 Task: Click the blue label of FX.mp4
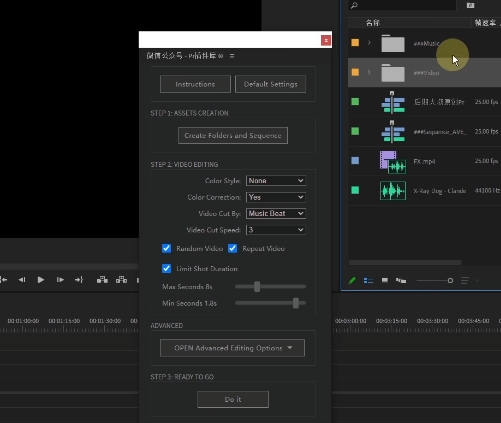tap(355, 161)
